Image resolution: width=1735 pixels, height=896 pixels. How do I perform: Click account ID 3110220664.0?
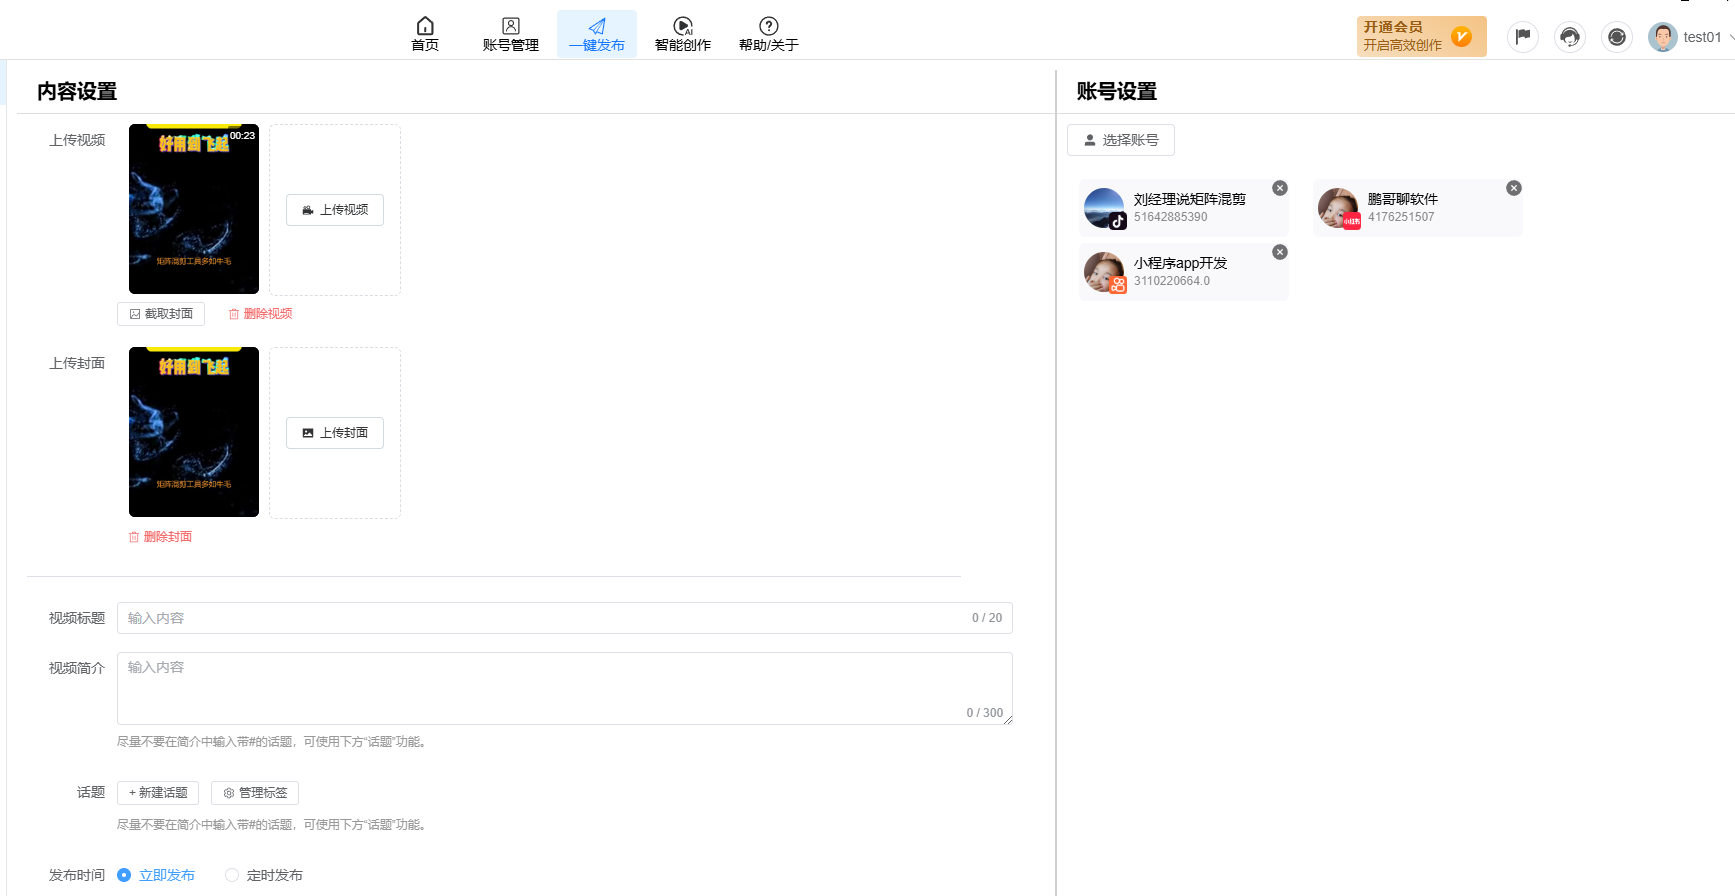pyautogui.click(x=1172, y=281)
